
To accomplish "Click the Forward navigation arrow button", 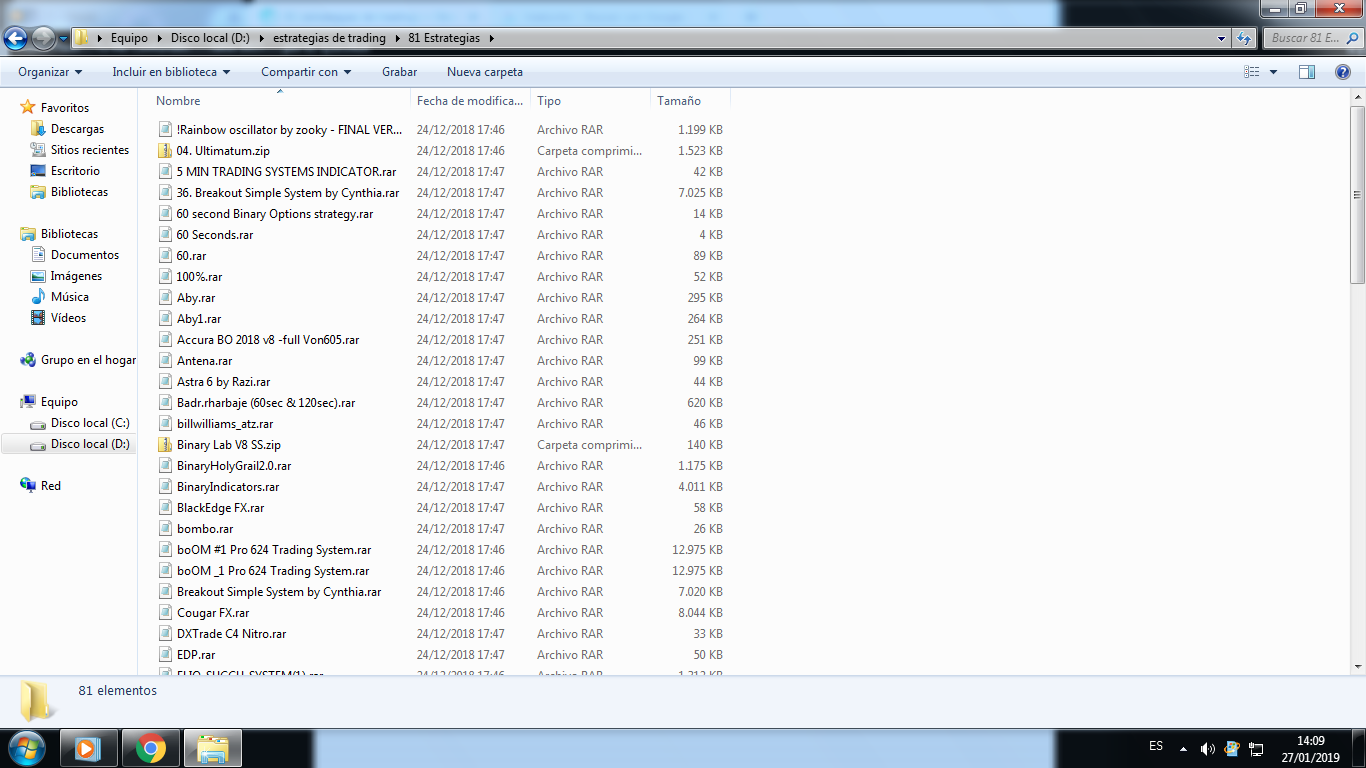I will [43, 38].
